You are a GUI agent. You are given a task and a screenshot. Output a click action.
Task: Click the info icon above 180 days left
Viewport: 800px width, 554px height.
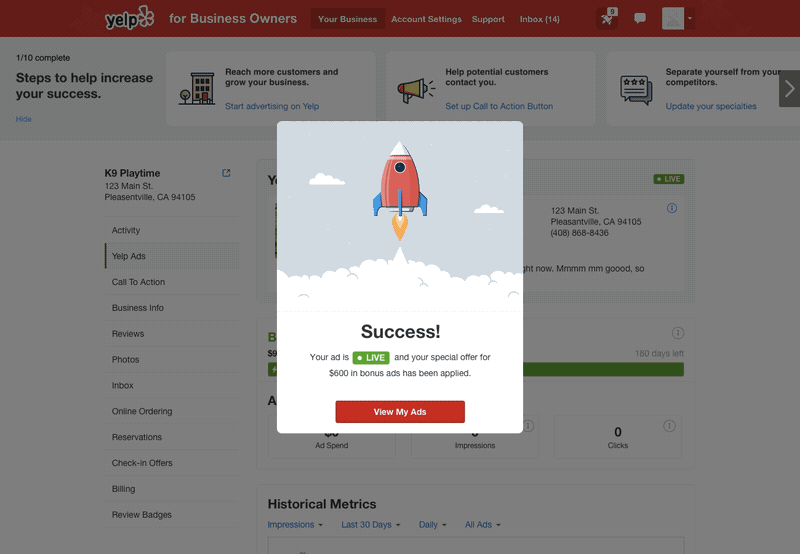coord(678,333)
